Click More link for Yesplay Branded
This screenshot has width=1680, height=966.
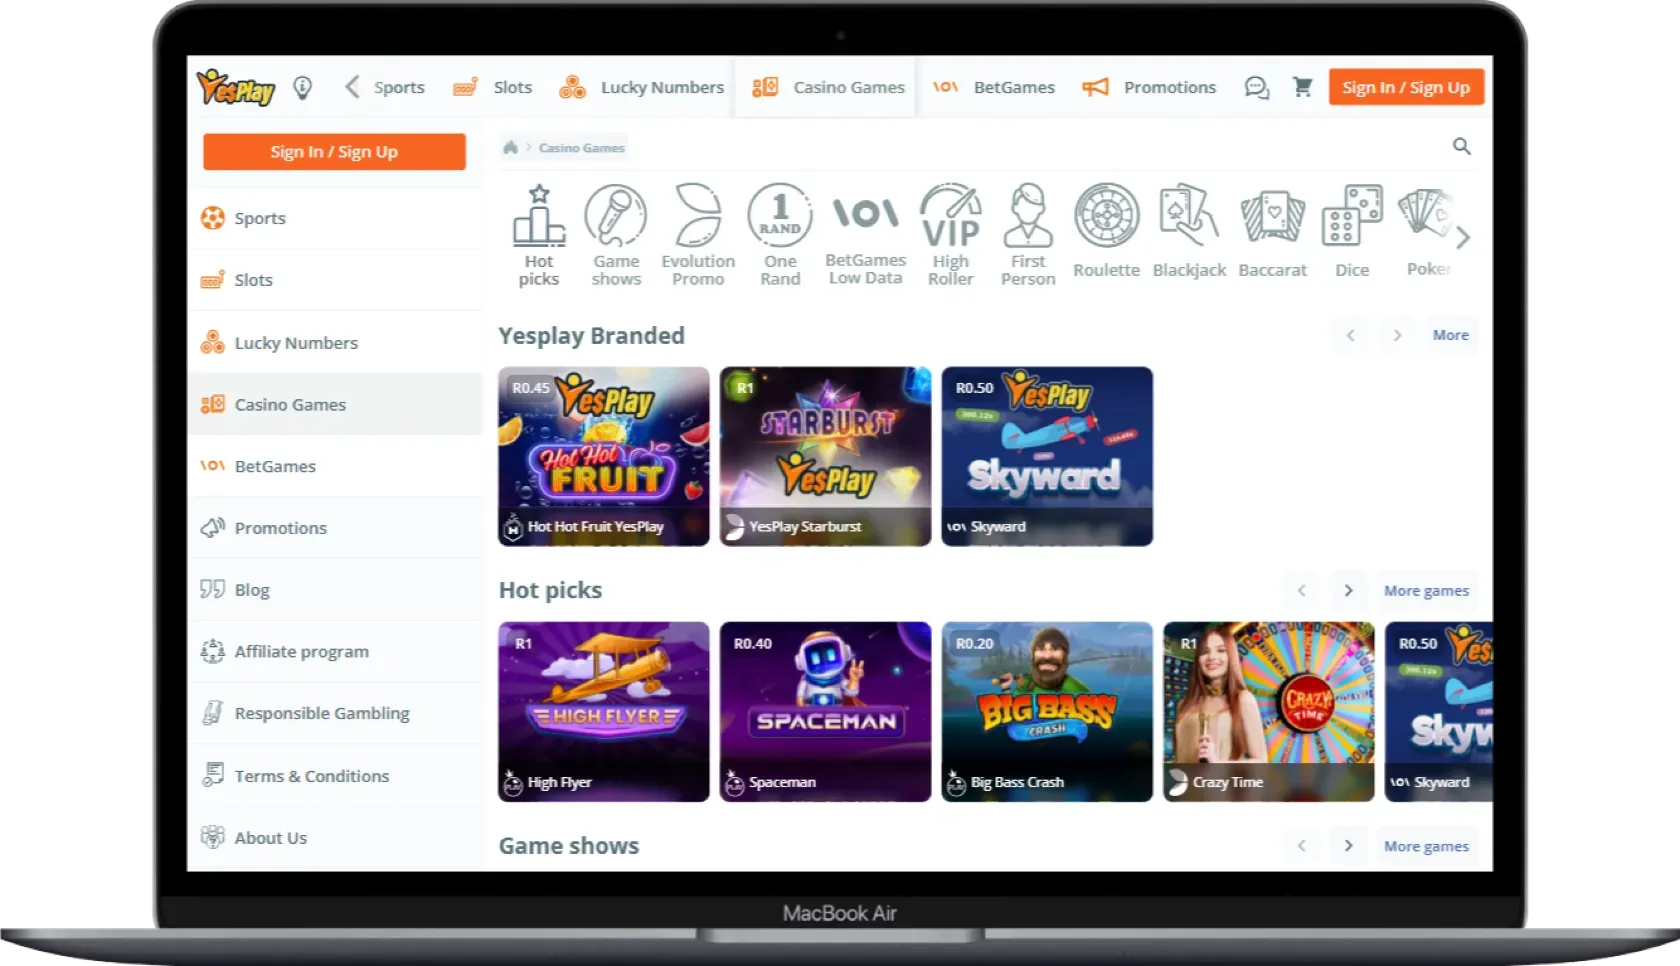coord(1450,335)
